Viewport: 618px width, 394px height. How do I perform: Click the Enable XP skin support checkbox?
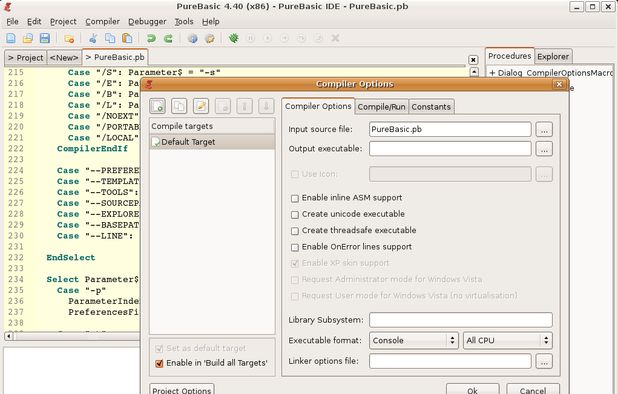(294, 264)
